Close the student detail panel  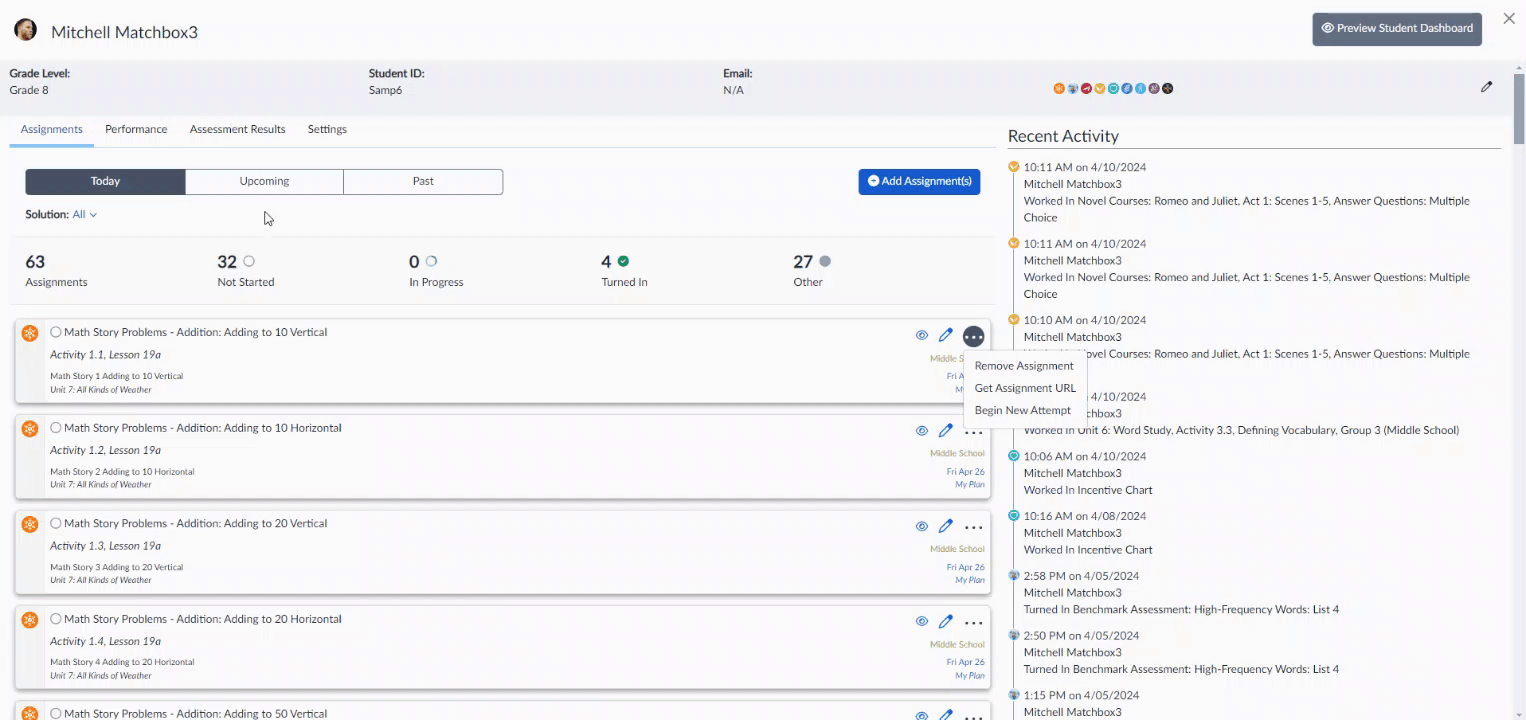pos(1509,19)
